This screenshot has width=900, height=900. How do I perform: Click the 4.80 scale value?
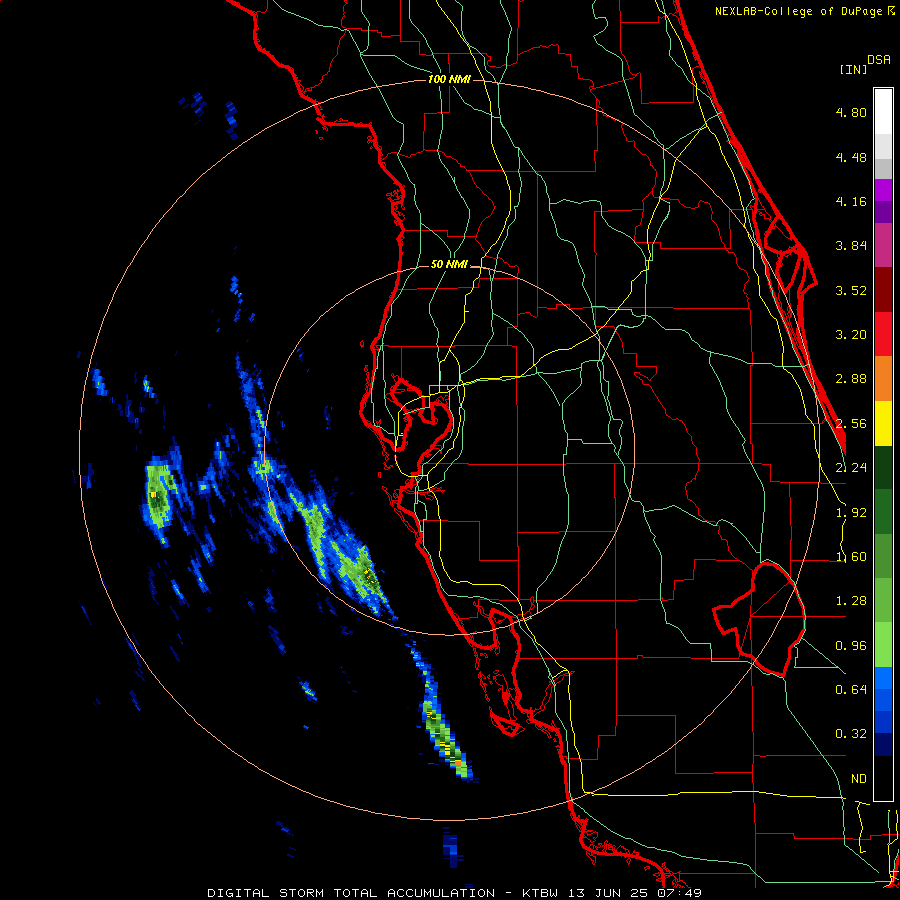[851, 112]
